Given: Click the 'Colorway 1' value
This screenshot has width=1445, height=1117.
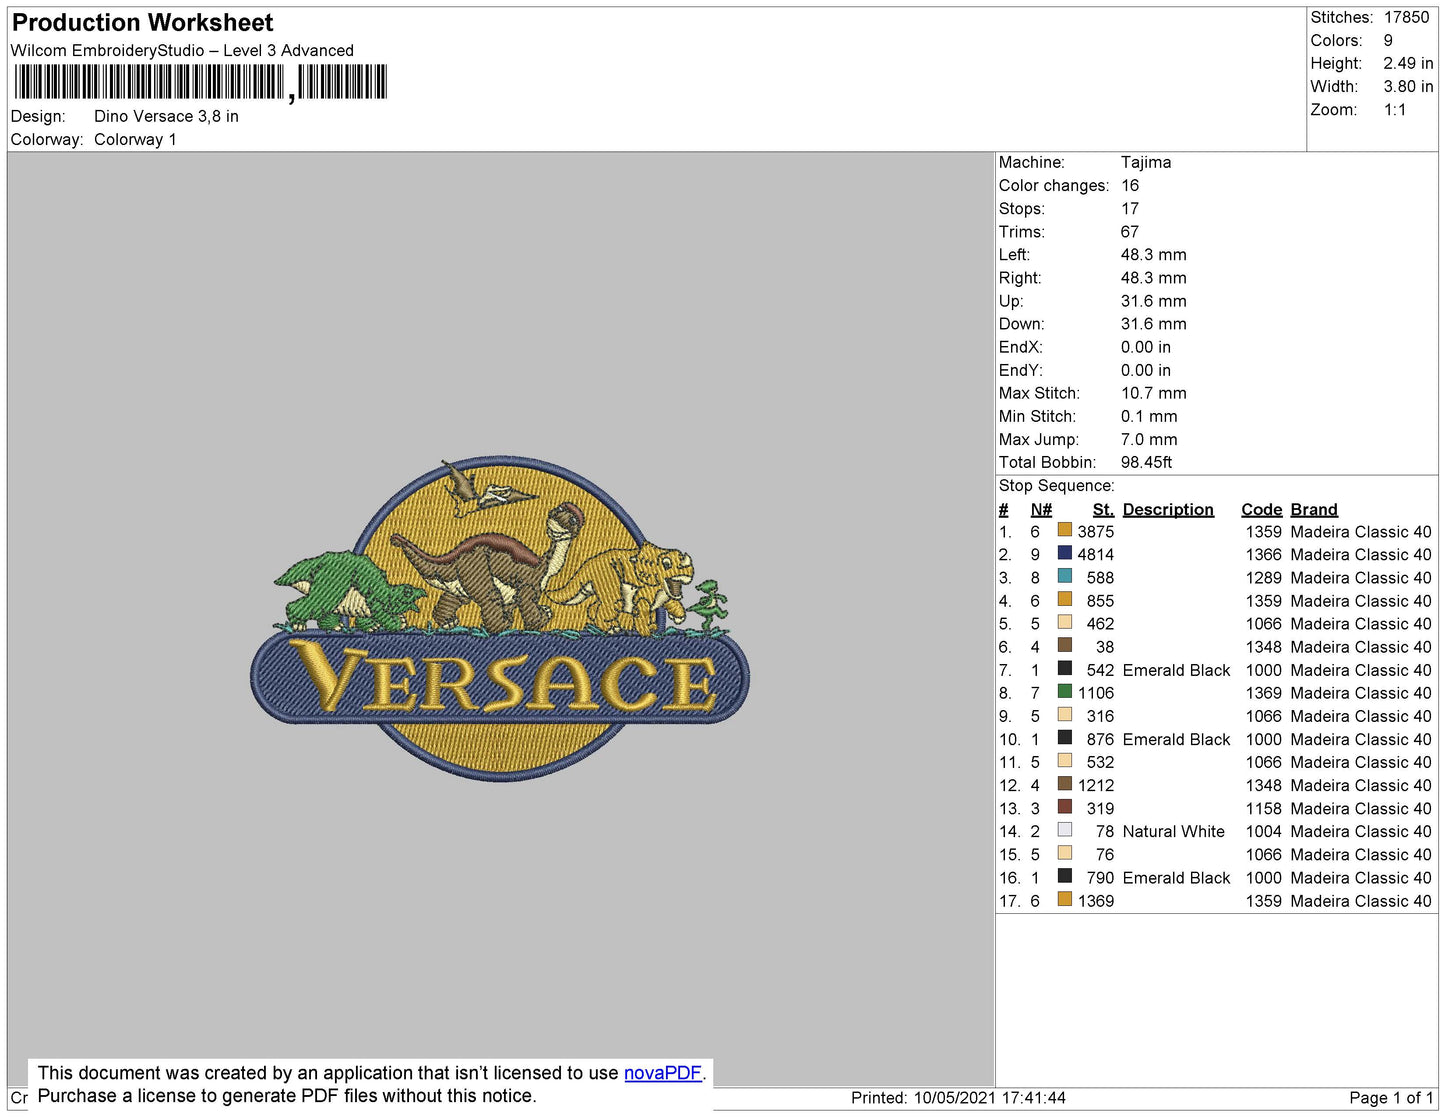Looking at the screenshot, I should [135, 139].
